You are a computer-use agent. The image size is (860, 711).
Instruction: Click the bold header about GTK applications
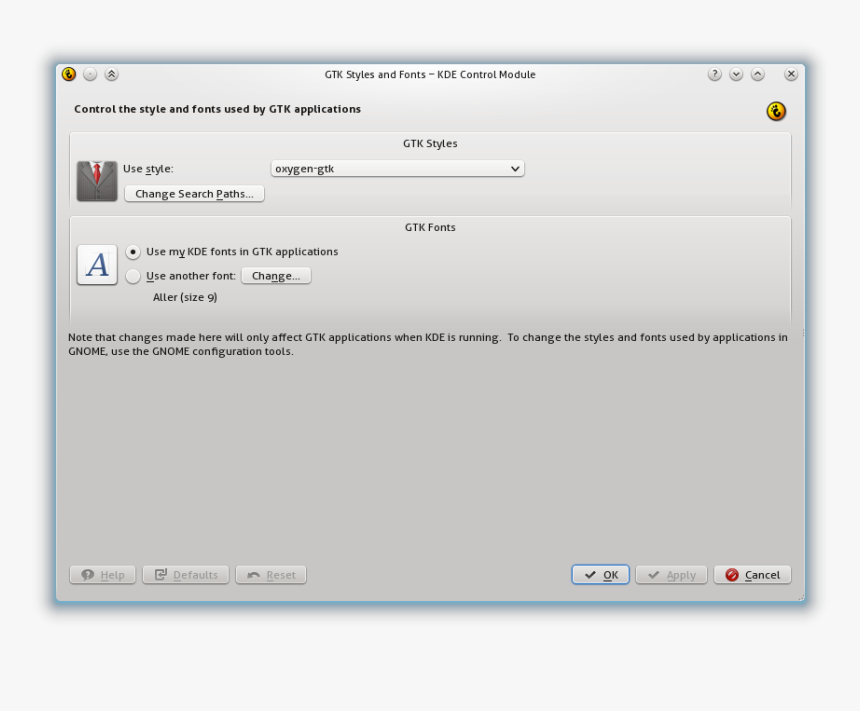pyautogui.click(x=218, y=109)
